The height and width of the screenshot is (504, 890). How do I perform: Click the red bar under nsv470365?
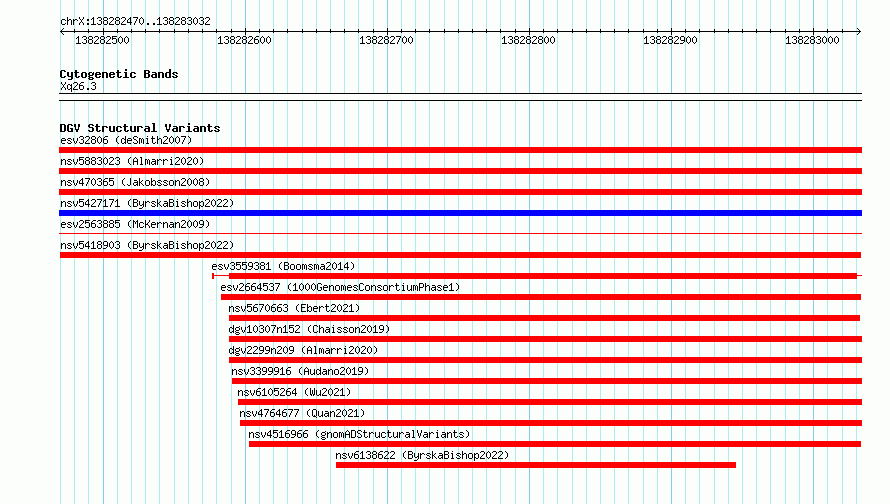460,192
